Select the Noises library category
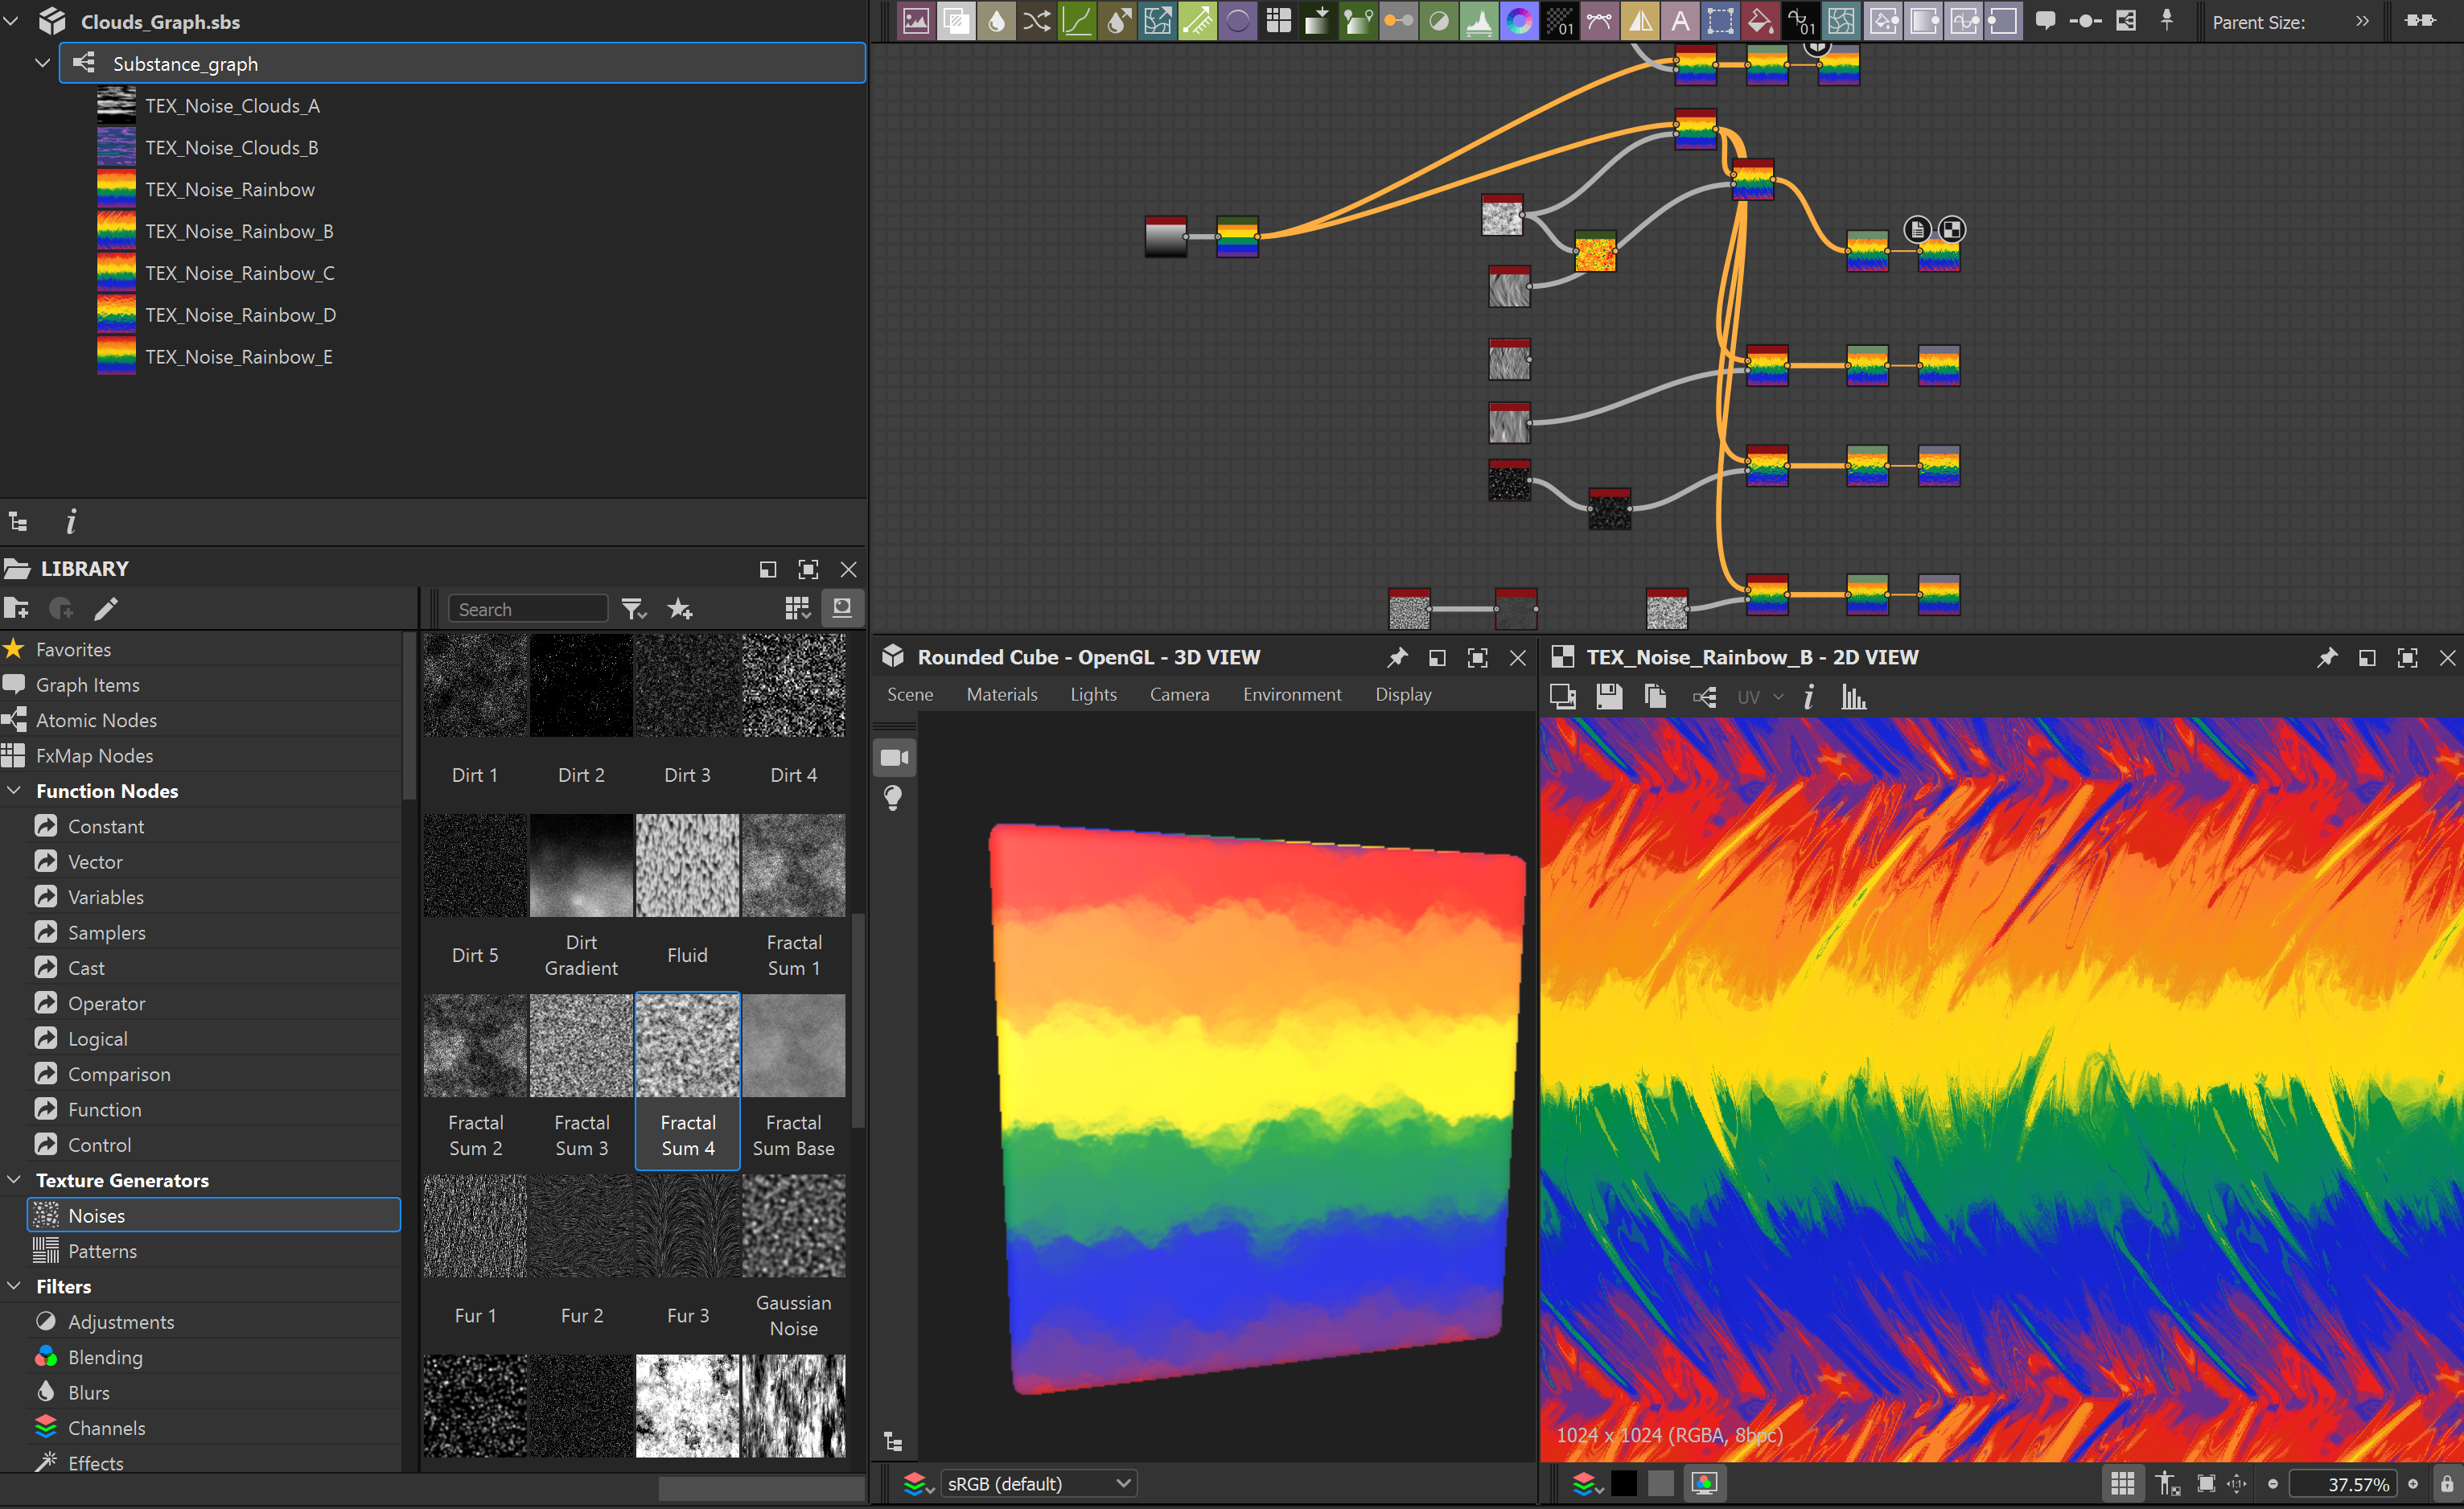 (214, 1215)
